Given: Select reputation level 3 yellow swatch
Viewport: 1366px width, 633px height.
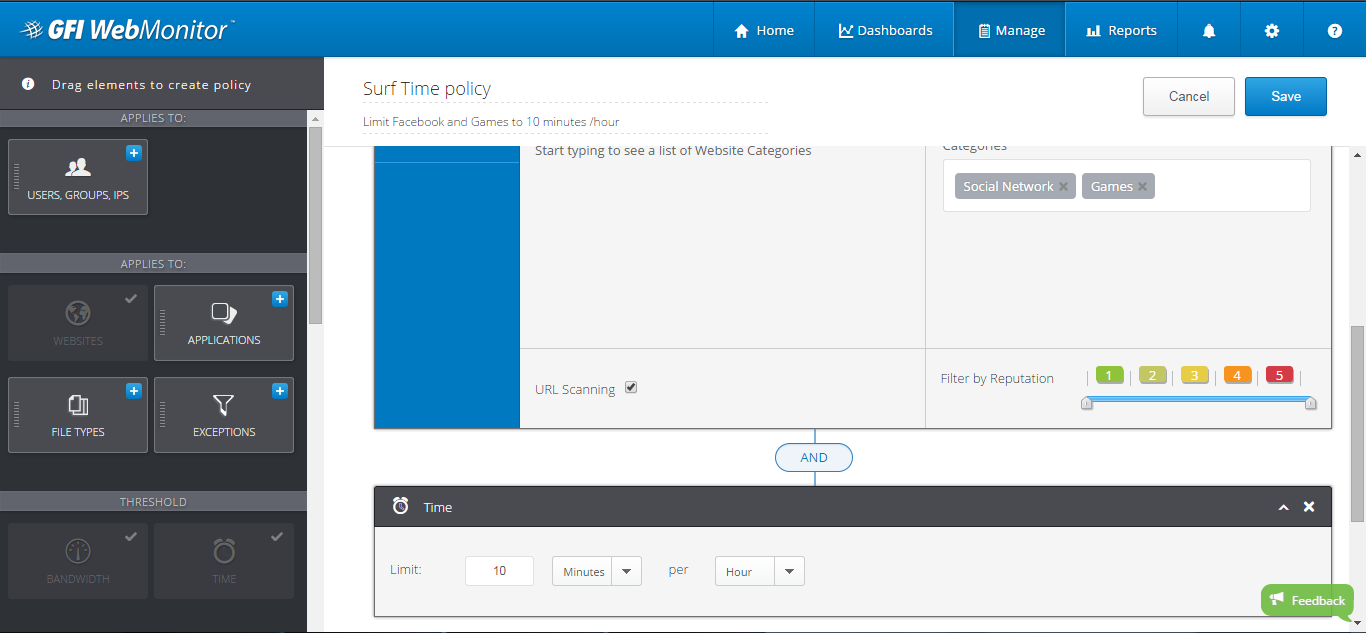Looking at the screenshot, I should click(x=1195, y=376).
